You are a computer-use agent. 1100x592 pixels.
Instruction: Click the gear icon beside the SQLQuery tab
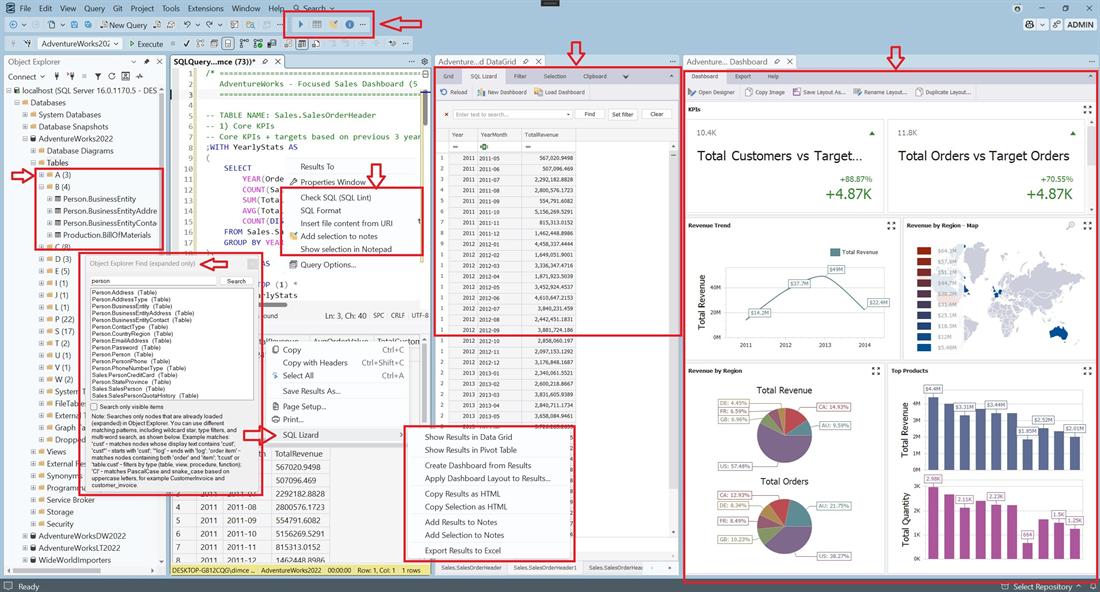(x=424, y=62)
